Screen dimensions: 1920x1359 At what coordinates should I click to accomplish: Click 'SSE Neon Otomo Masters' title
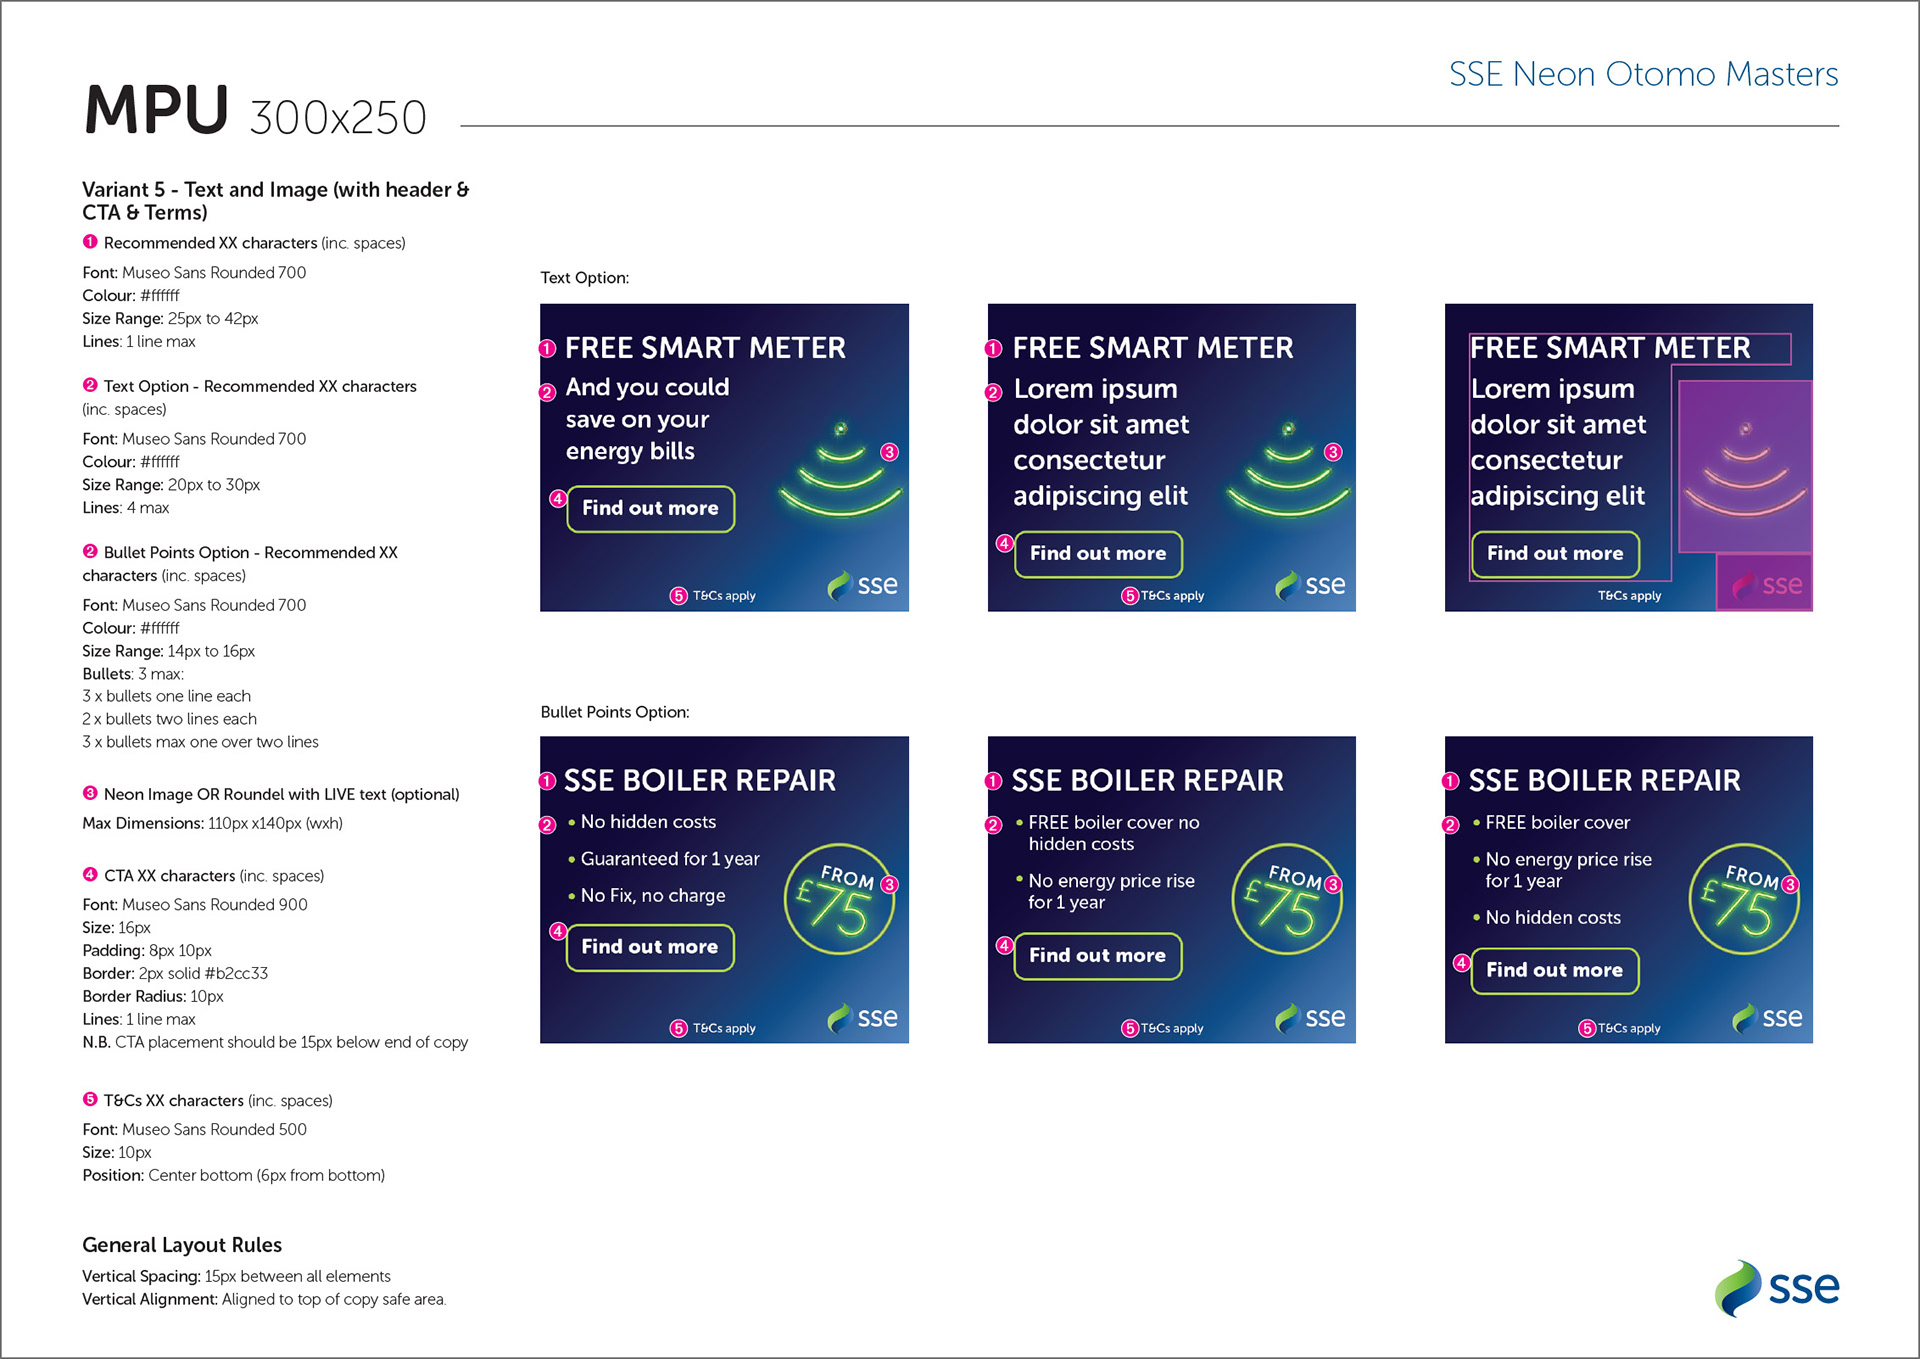[x=1643, y=74]
